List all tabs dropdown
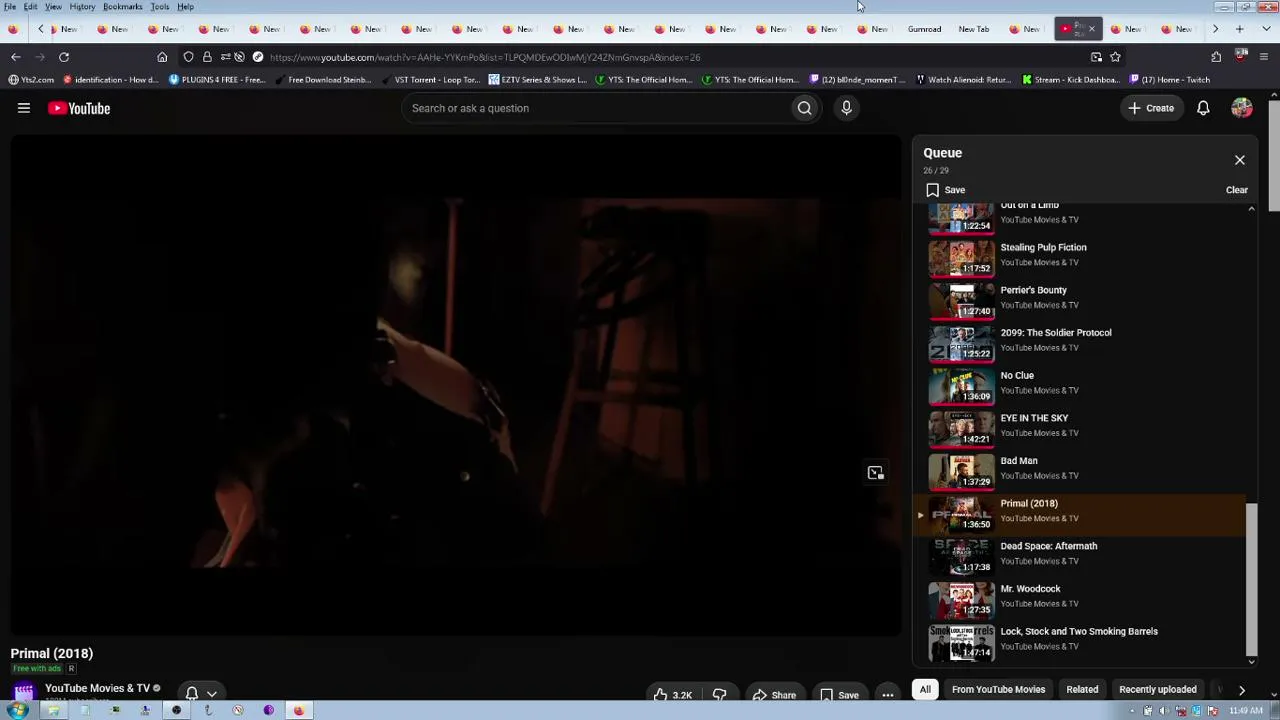This screenshot has width=1280, height=720. (1264, 29)
